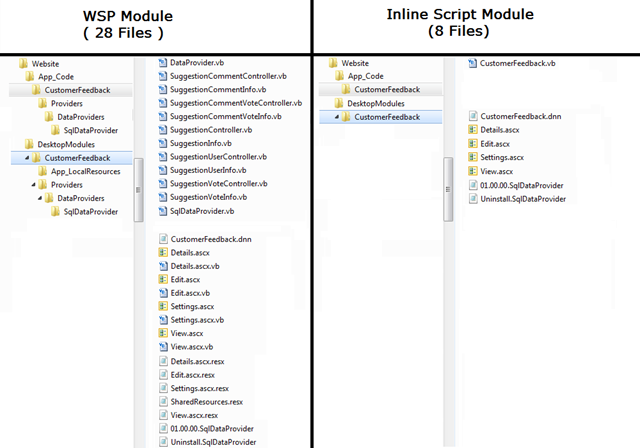Click View.ascx icon in Inline Script panel
The width and height of the screenshot is (640, 448).
pos(473,171)
